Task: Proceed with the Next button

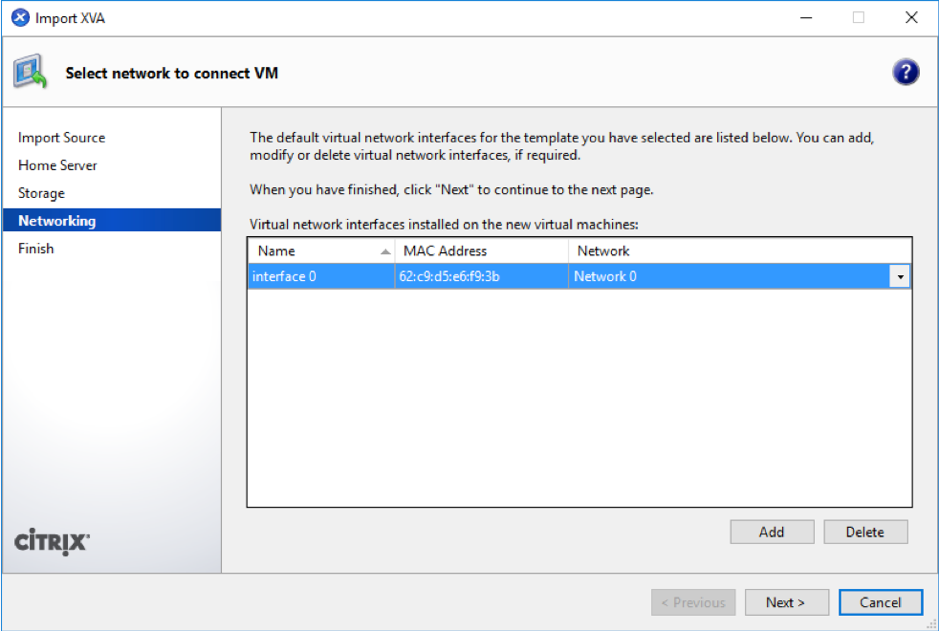Action: point(786,602)
